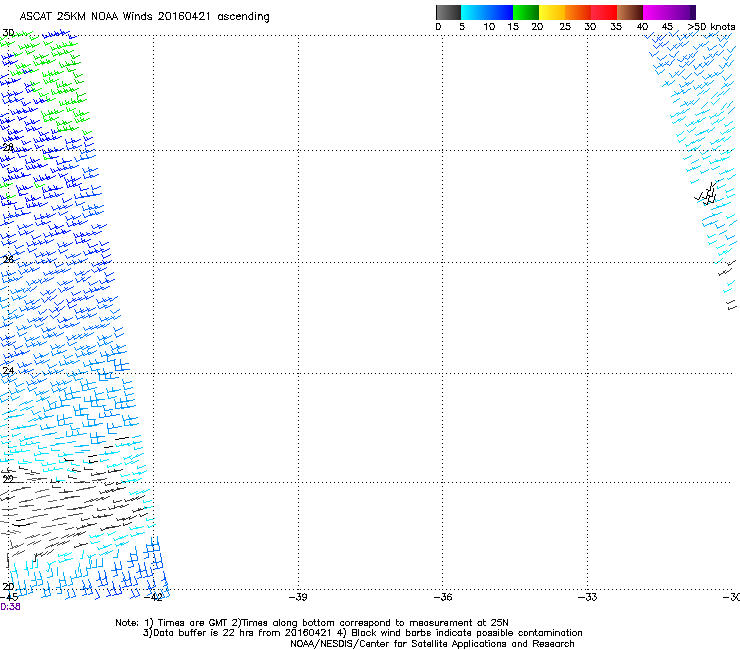Click the latitude label '22'
This screenshot has height=650, width=740.
pos(8,479)
